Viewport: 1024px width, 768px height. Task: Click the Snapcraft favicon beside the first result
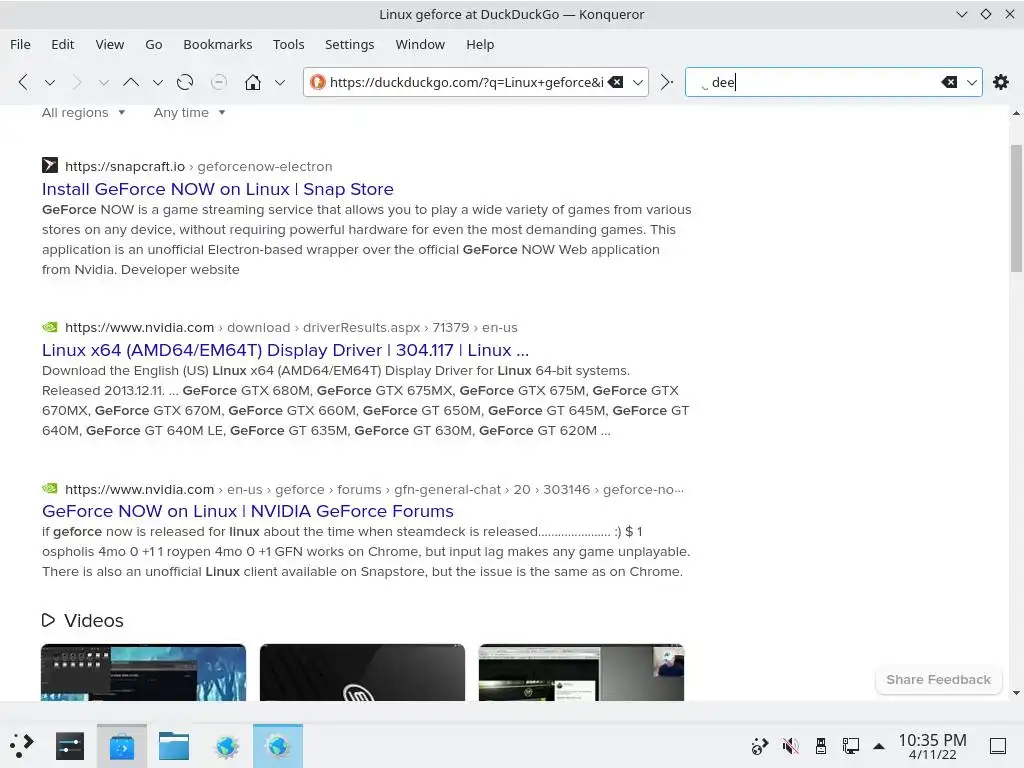50,165
